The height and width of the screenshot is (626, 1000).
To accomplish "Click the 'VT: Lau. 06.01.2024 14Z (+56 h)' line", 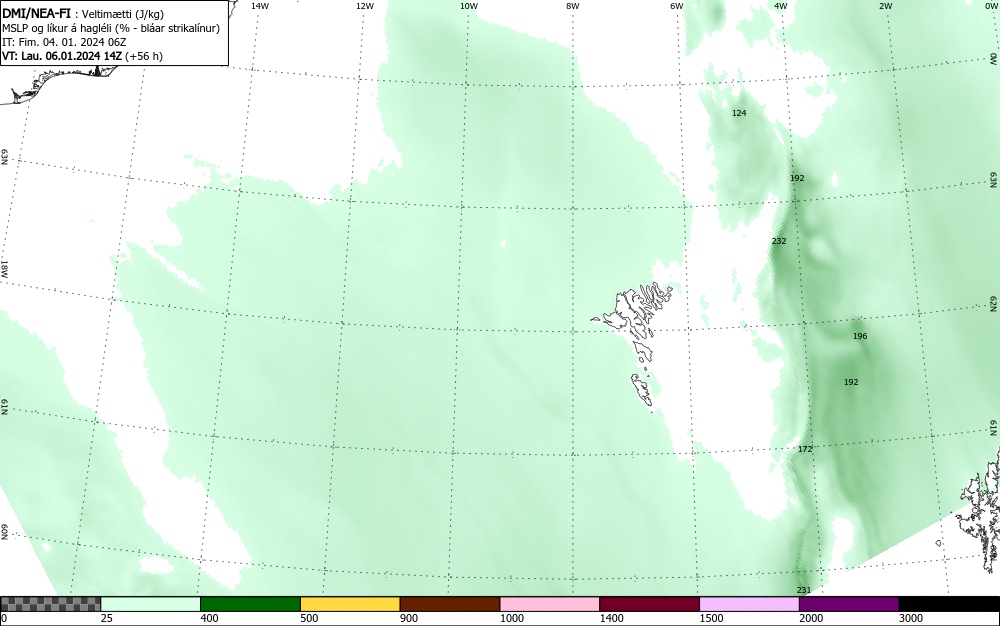I will click(x=82, y=56).
